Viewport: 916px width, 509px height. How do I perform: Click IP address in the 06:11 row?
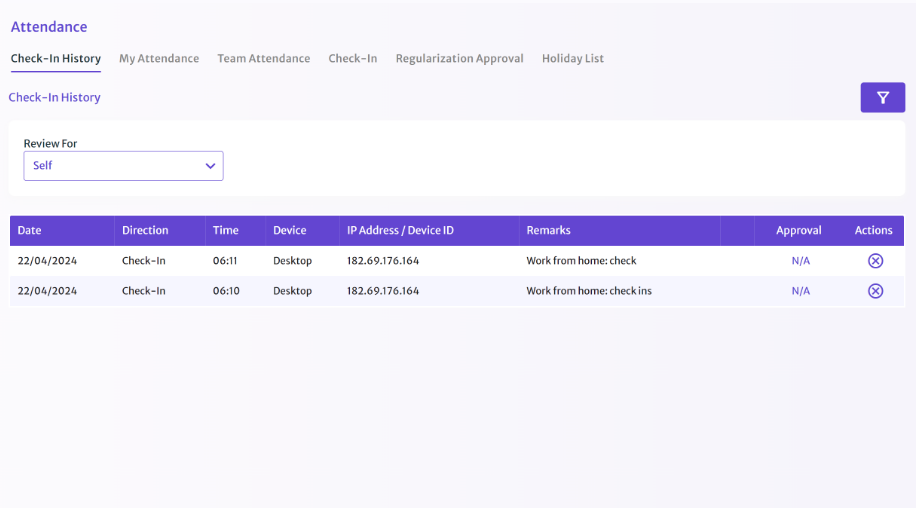click(x=383, y=261)
